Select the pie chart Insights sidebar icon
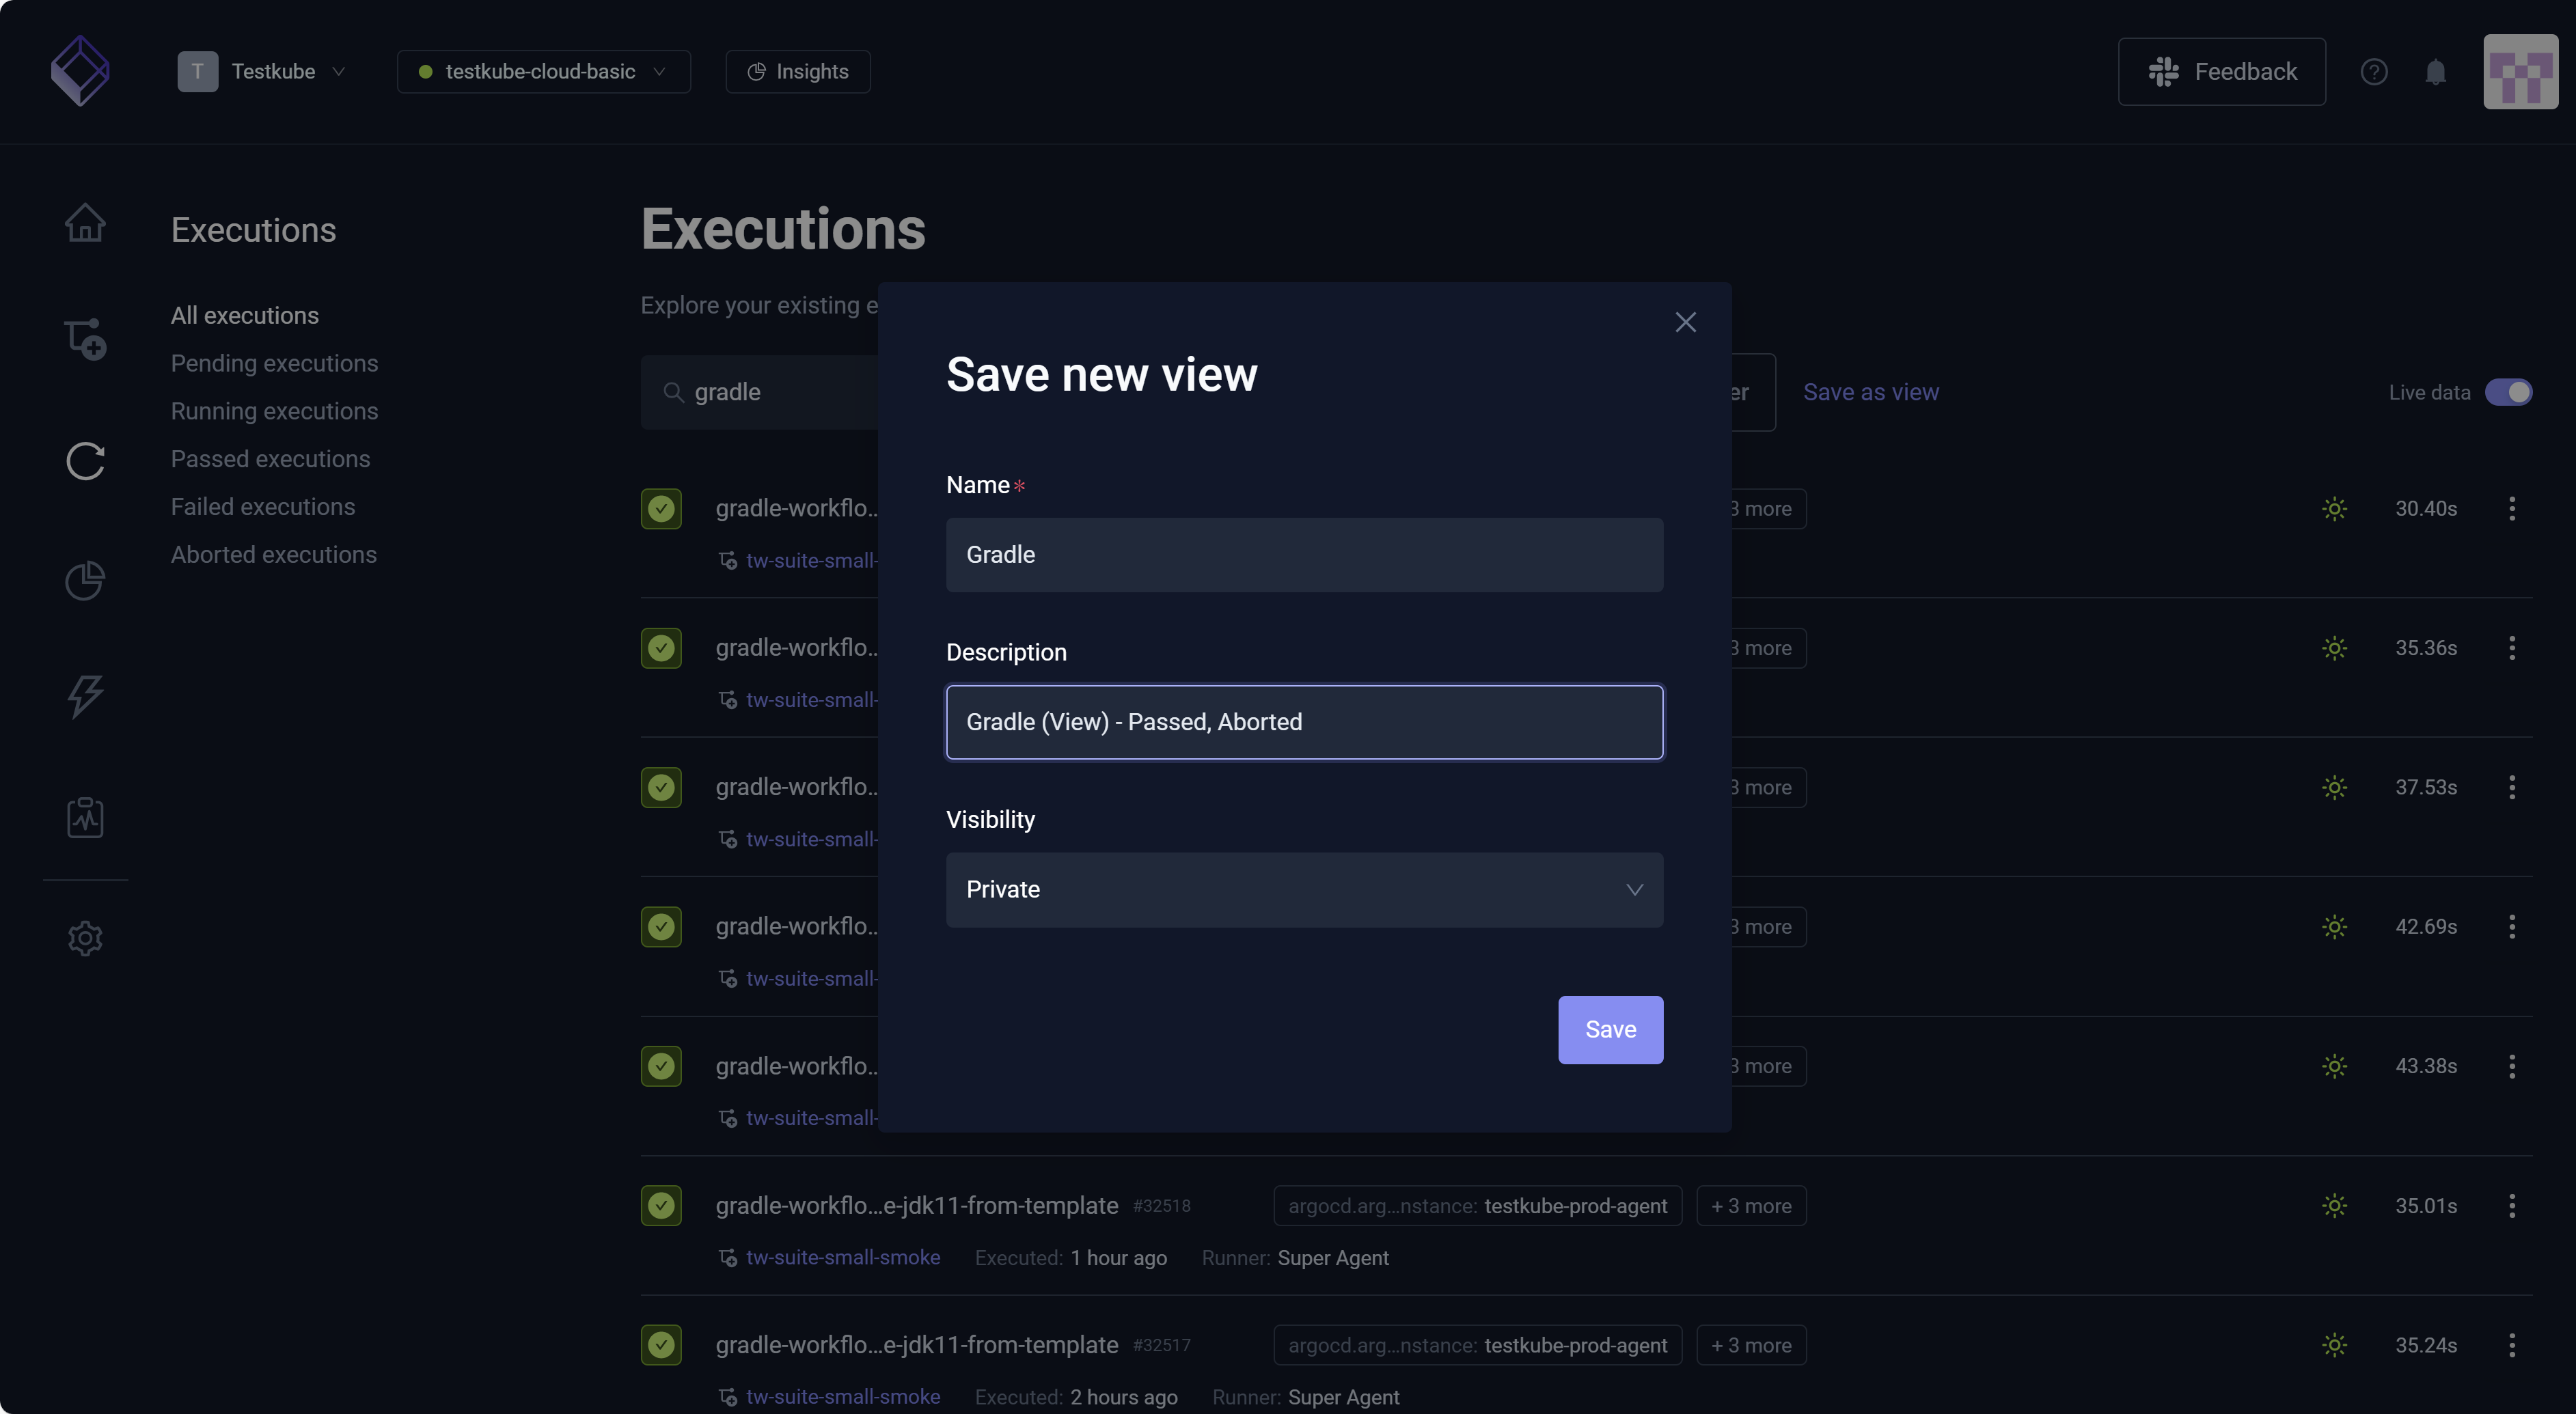 85,580
